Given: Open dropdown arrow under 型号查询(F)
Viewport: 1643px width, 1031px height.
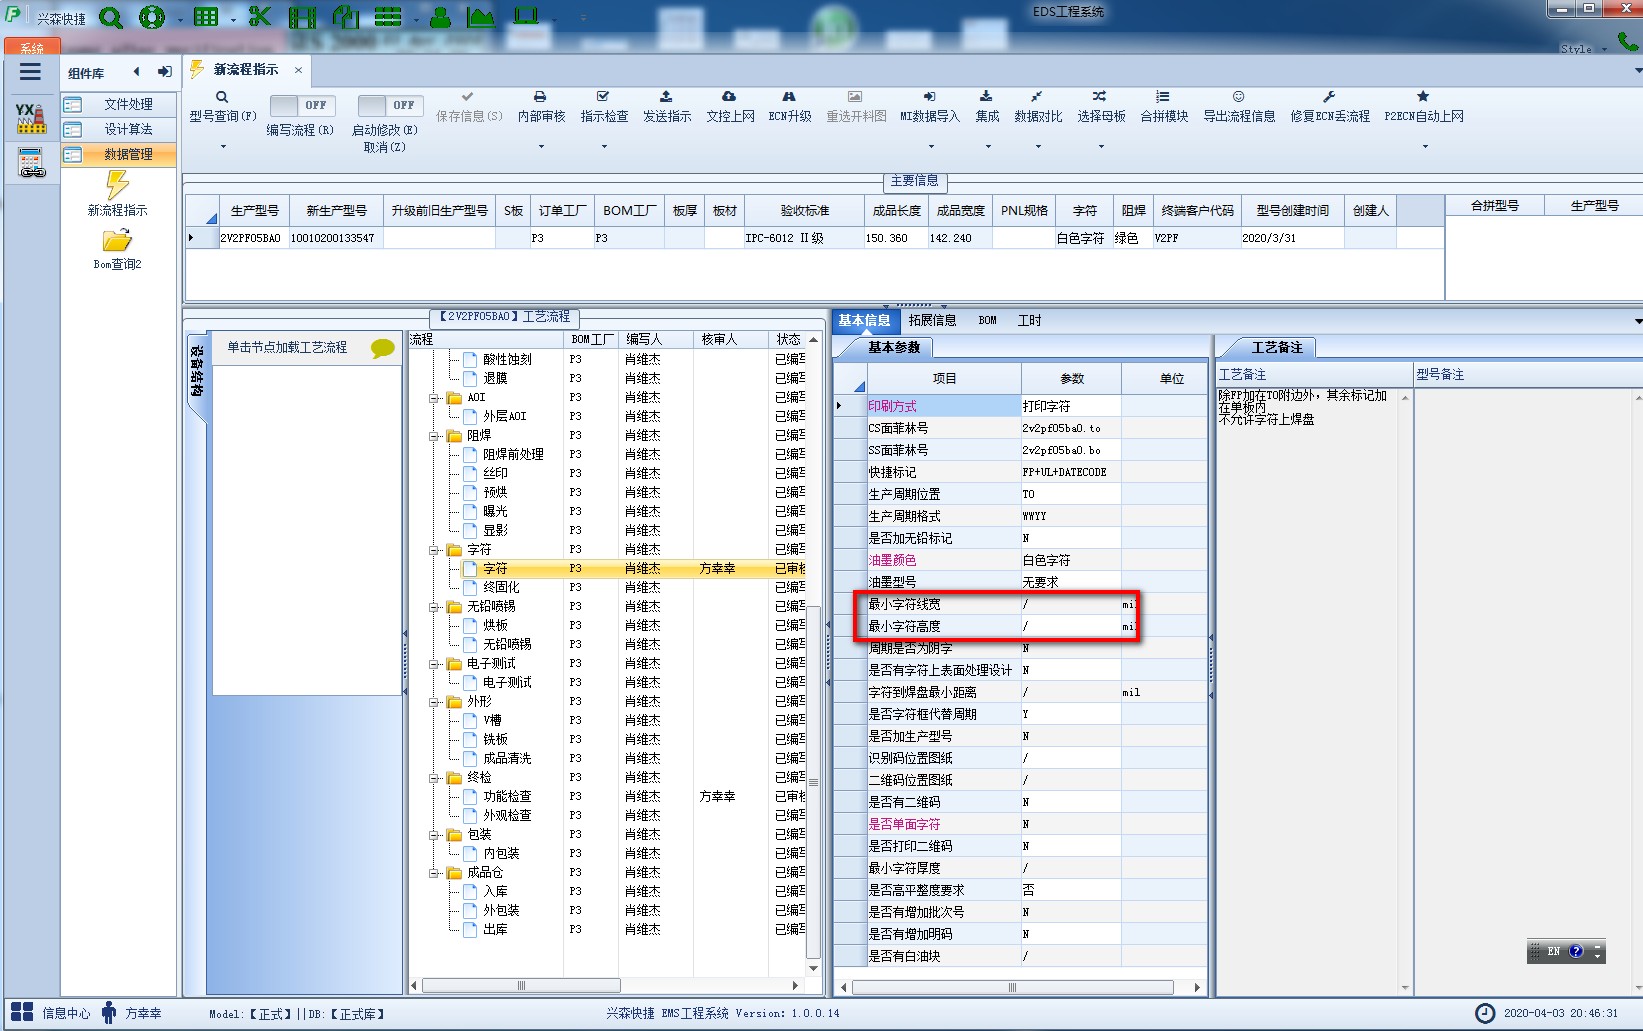Looking at the screenshot, I should coord(223,147).
